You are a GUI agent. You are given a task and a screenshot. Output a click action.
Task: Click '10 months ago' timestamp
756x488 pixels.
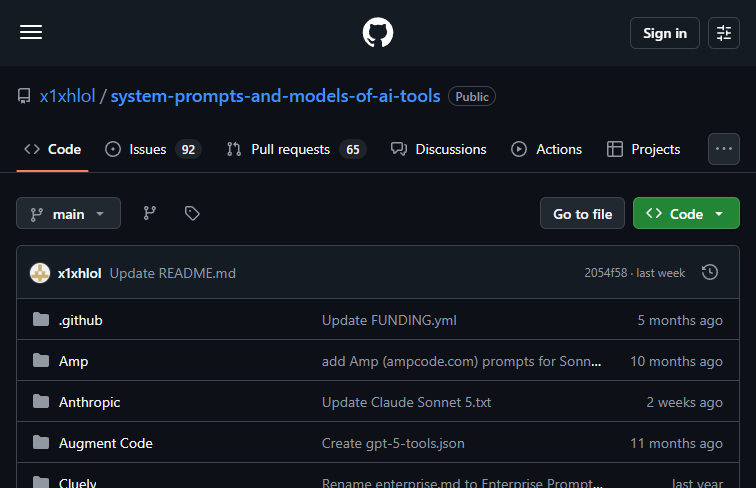coord(676,361)
